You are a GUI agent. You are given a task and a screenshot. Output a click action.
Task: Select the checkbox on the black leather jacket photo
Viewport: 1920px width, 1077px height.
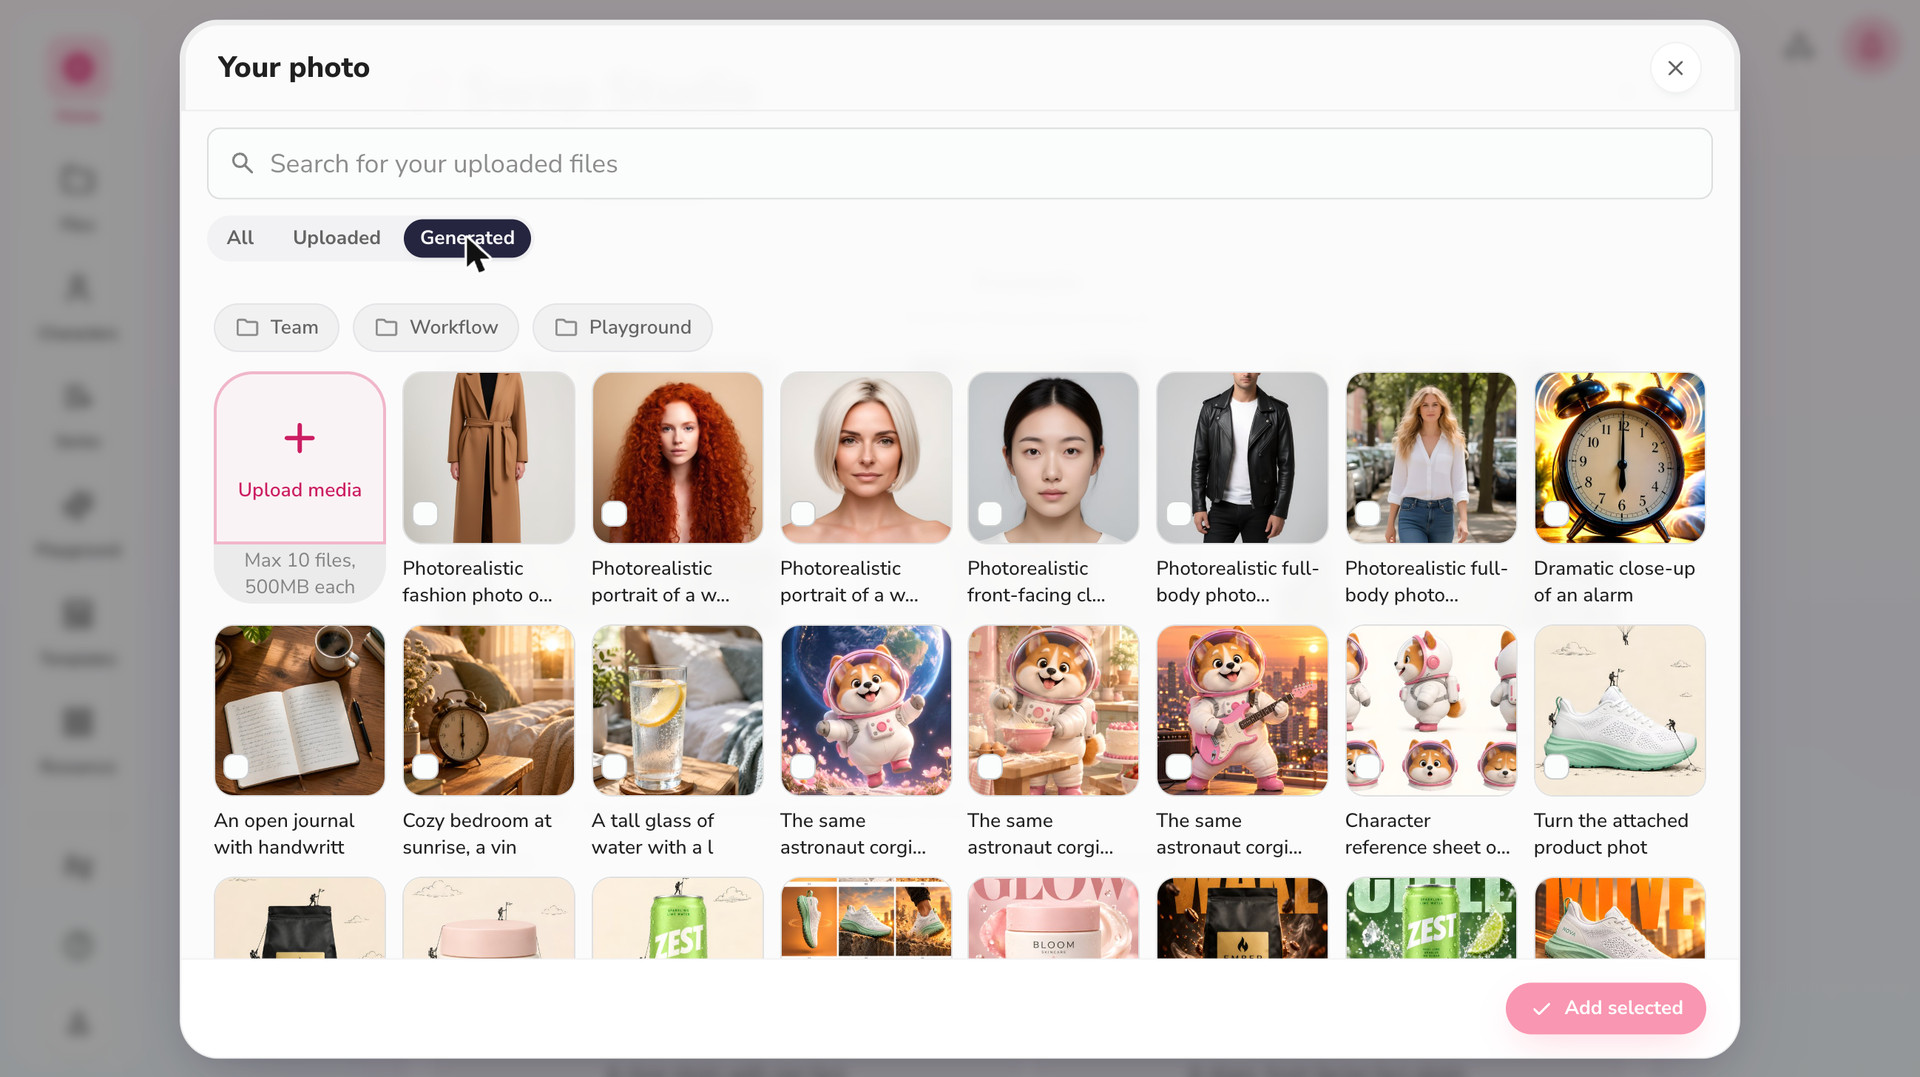coord(1179,514)
